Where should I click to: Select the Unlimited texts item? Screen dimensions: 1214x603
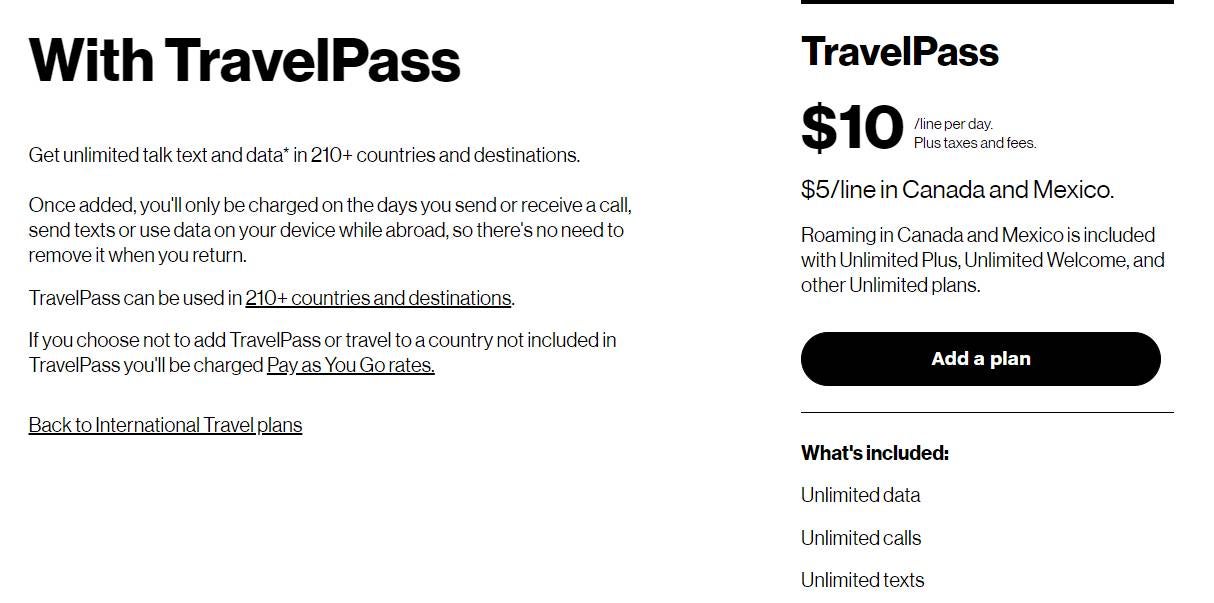[x=862, y=580]
